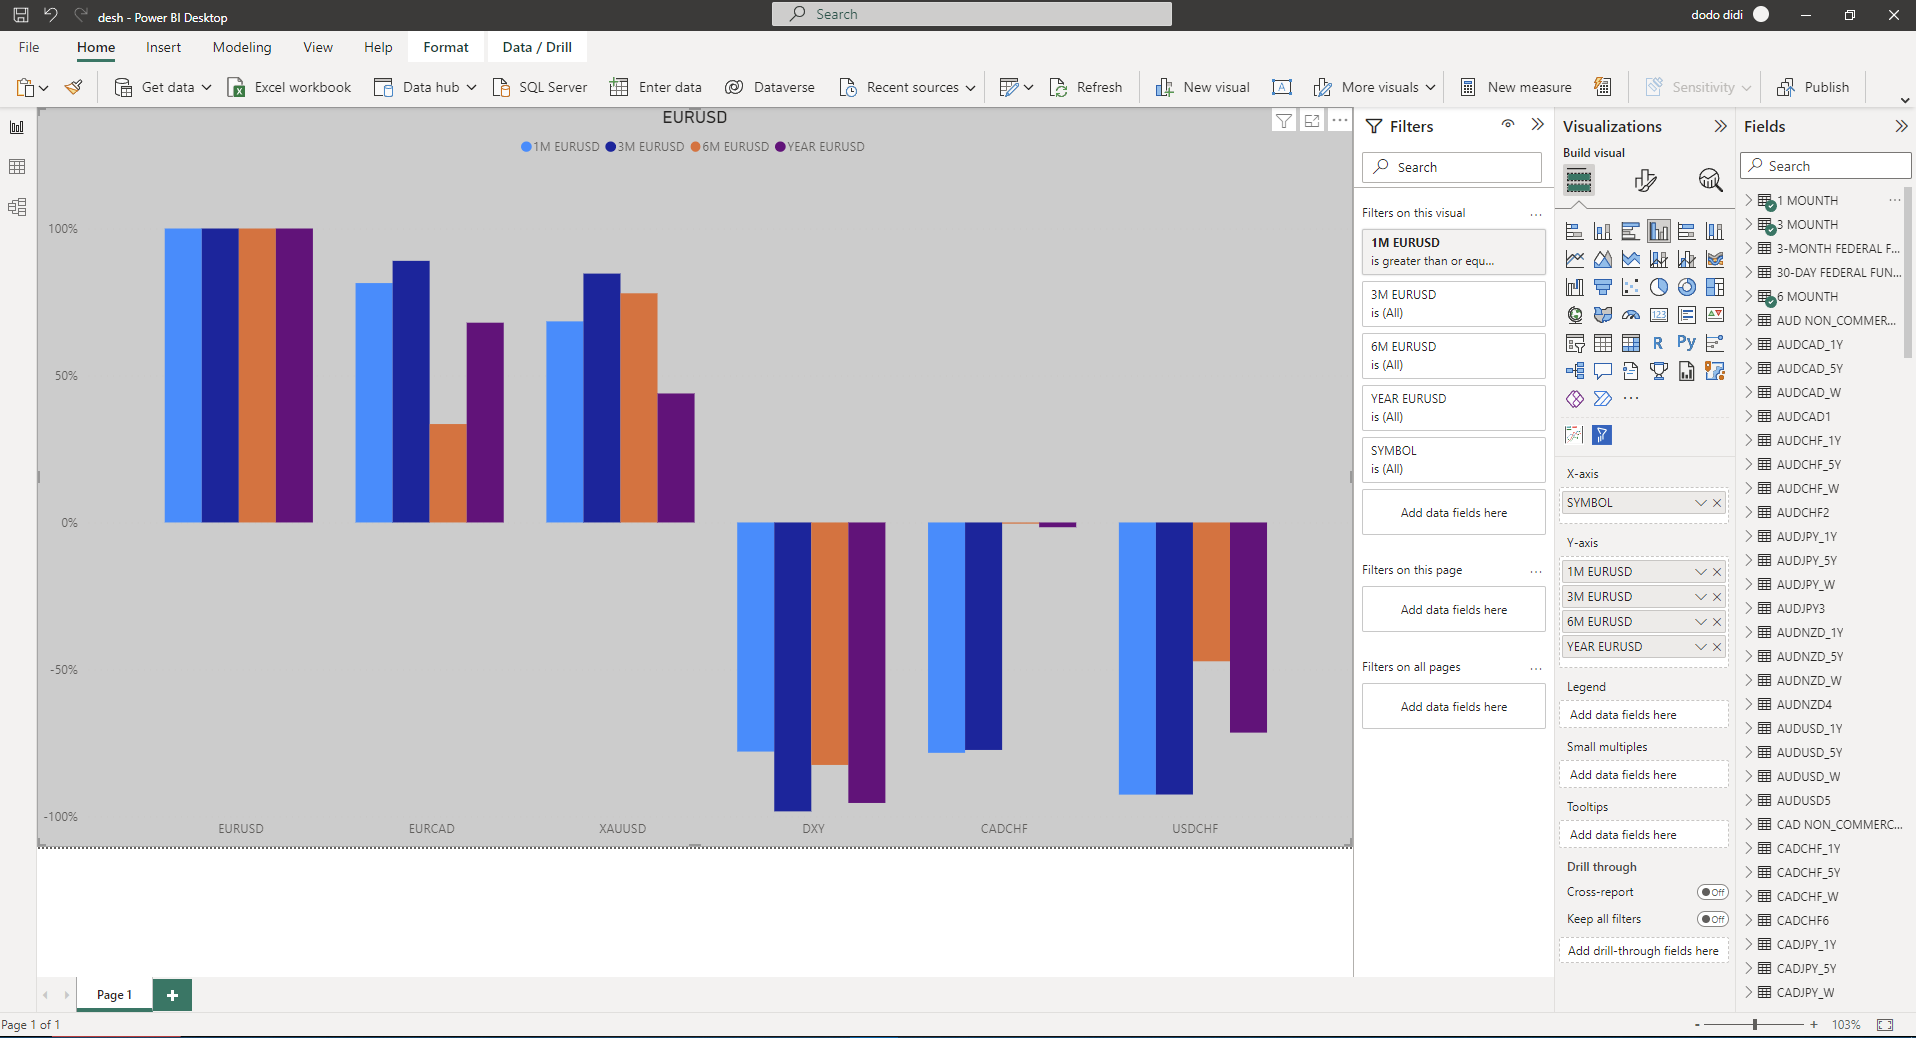Toggle Cross-report drill through switch
This screenshot has width=1916, height=1038.
click(1713, 892)
